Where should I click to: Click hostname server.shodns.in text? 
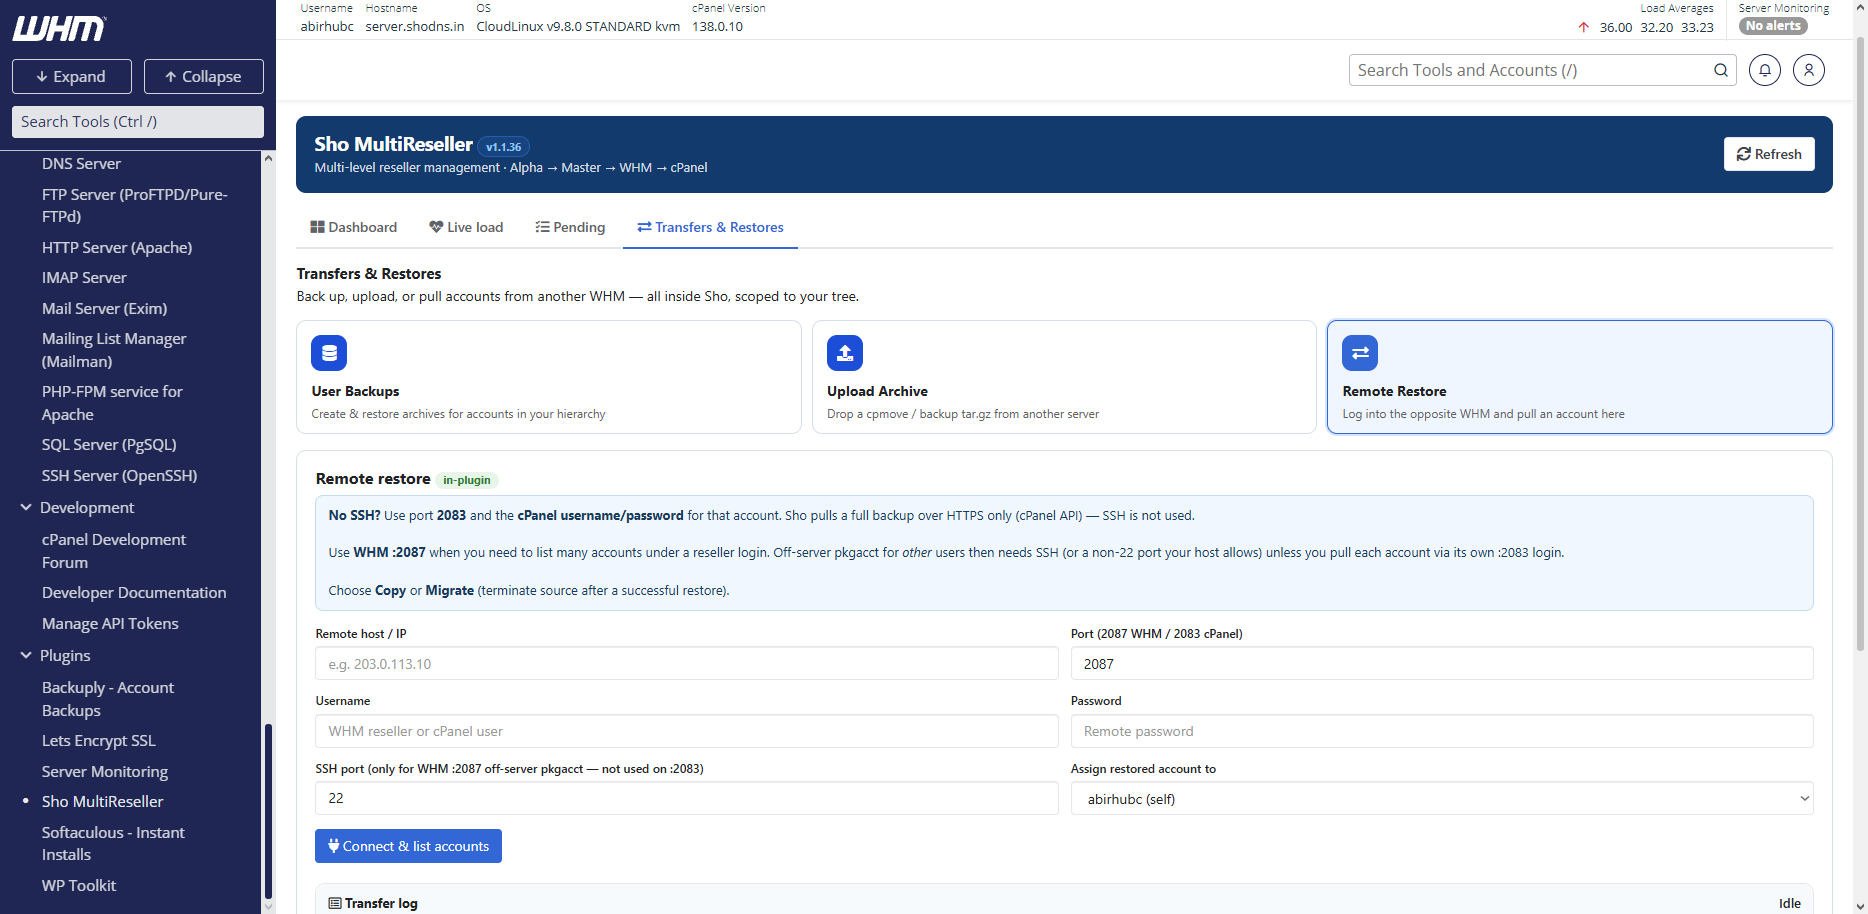[415, 27]
